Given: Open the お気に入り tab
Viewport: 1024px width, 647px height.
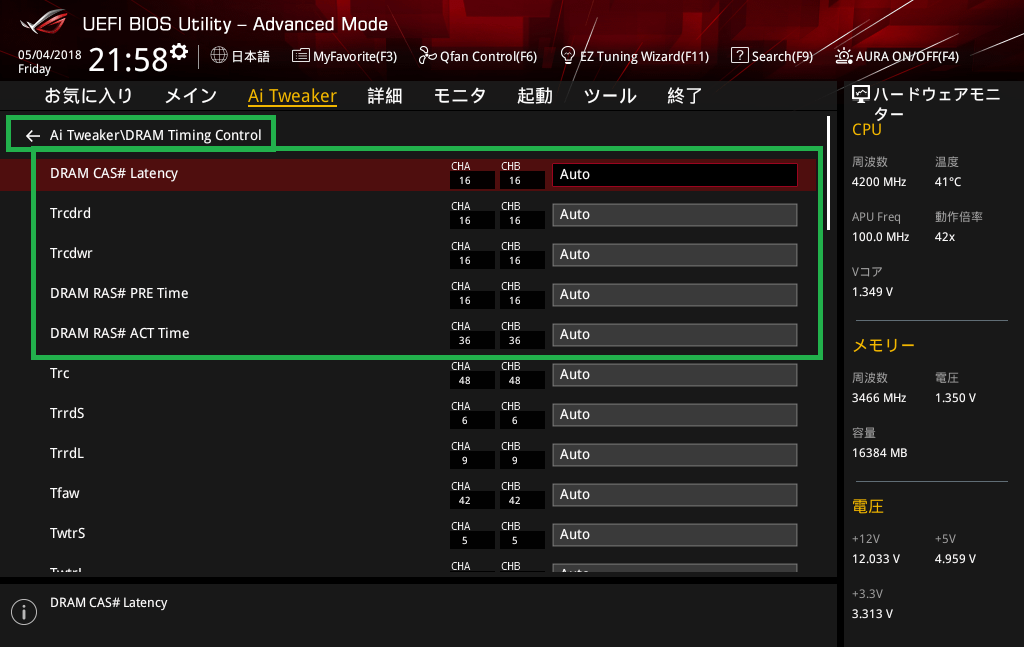Looking at the screenshot, I should tap(89, 96).
